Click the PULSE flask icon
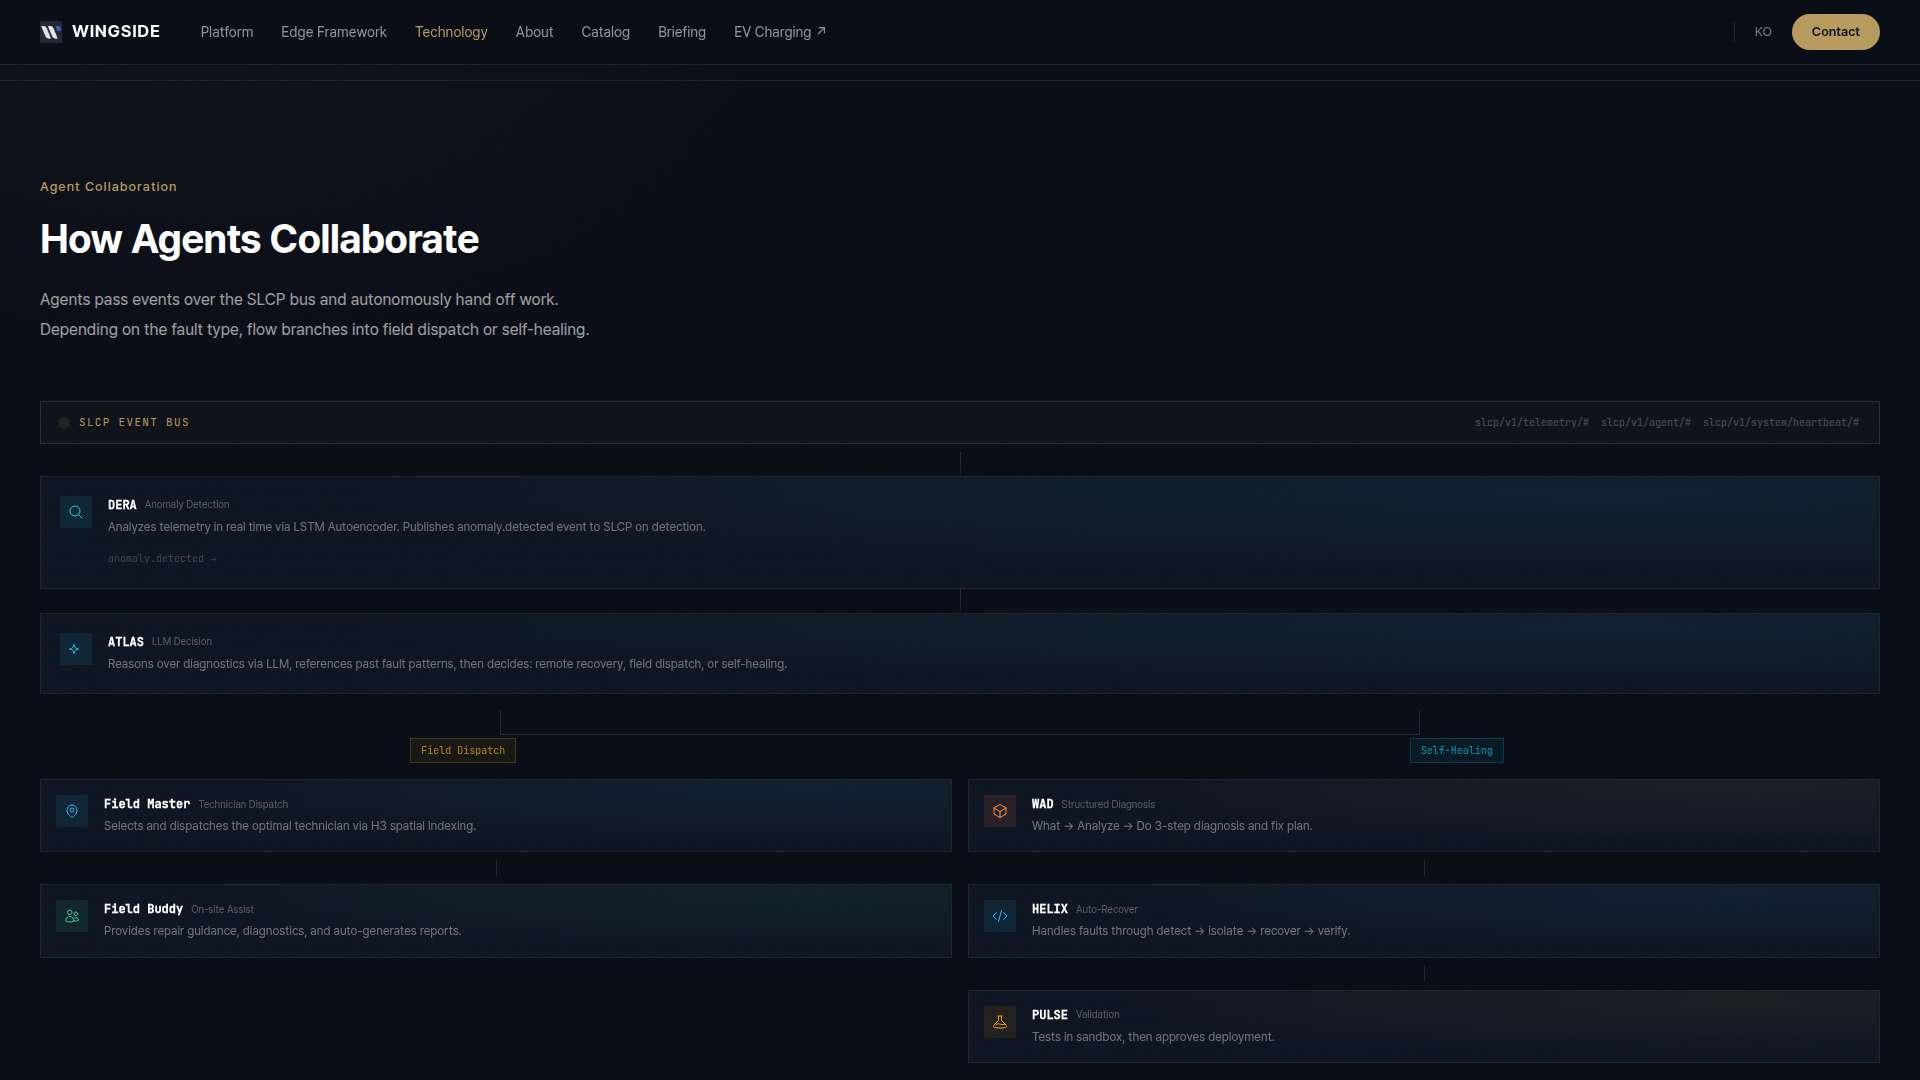The height and width of the screenshot is (1080, 1920). 1000,1022
